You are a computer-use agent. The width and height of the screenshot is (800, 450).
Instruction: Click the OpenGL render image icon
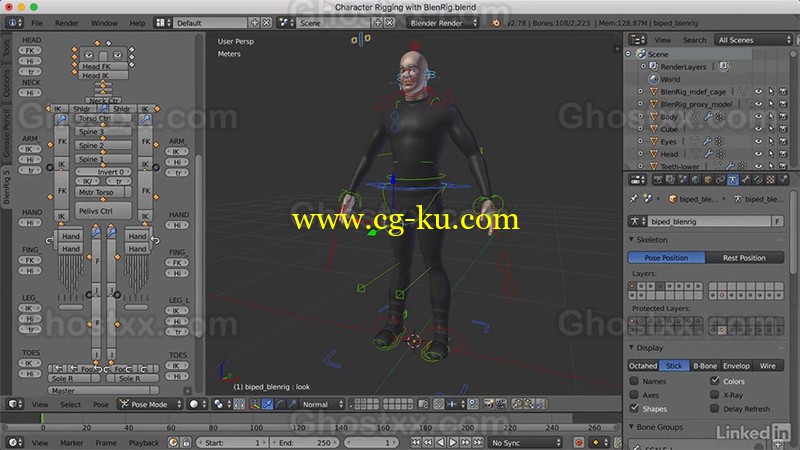(x=488, y=404)
